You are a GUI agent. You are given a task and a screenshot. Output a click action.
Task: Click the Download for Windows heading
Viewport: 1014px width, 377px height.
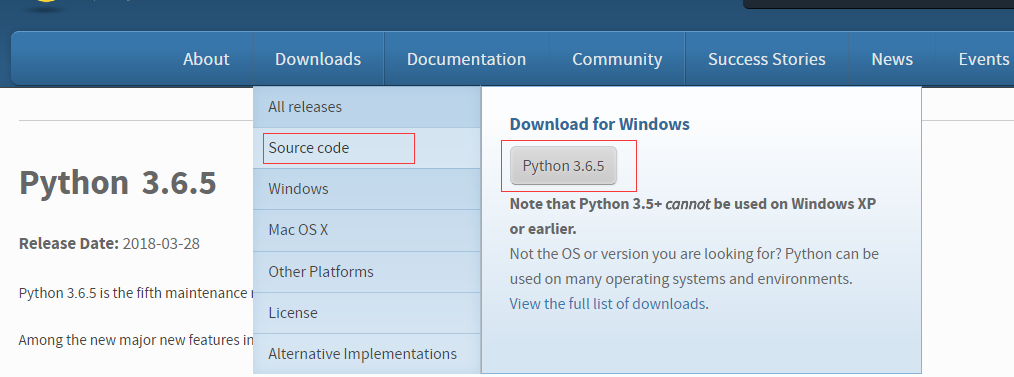coord(599,124)
